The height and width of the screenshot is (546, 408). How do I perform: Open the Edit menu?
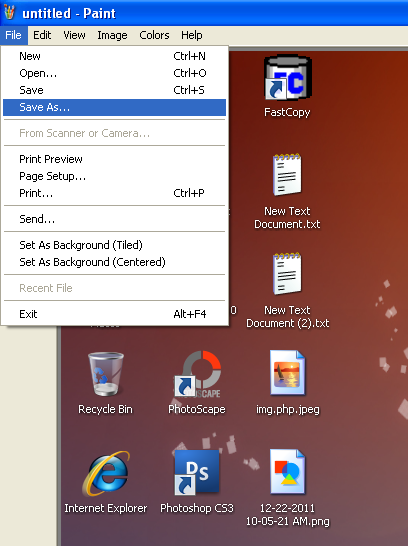[42, 35]
